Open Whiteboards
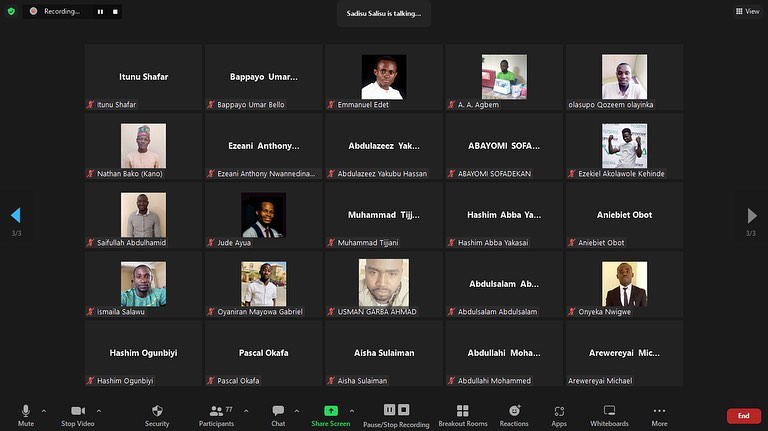The height and width of the screenshot is (431, 768). pos(609,411)
